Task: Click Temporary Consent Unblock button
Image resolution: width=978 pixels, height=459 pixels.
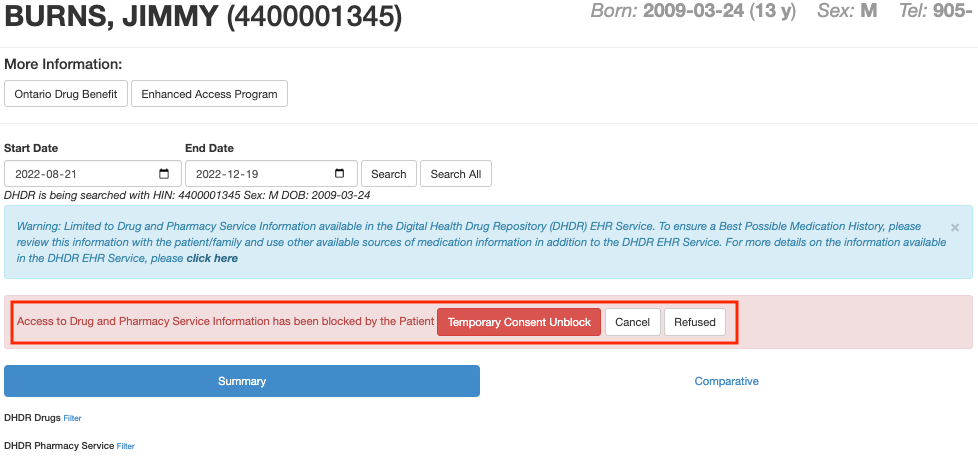Action: (x=519, y=322)
